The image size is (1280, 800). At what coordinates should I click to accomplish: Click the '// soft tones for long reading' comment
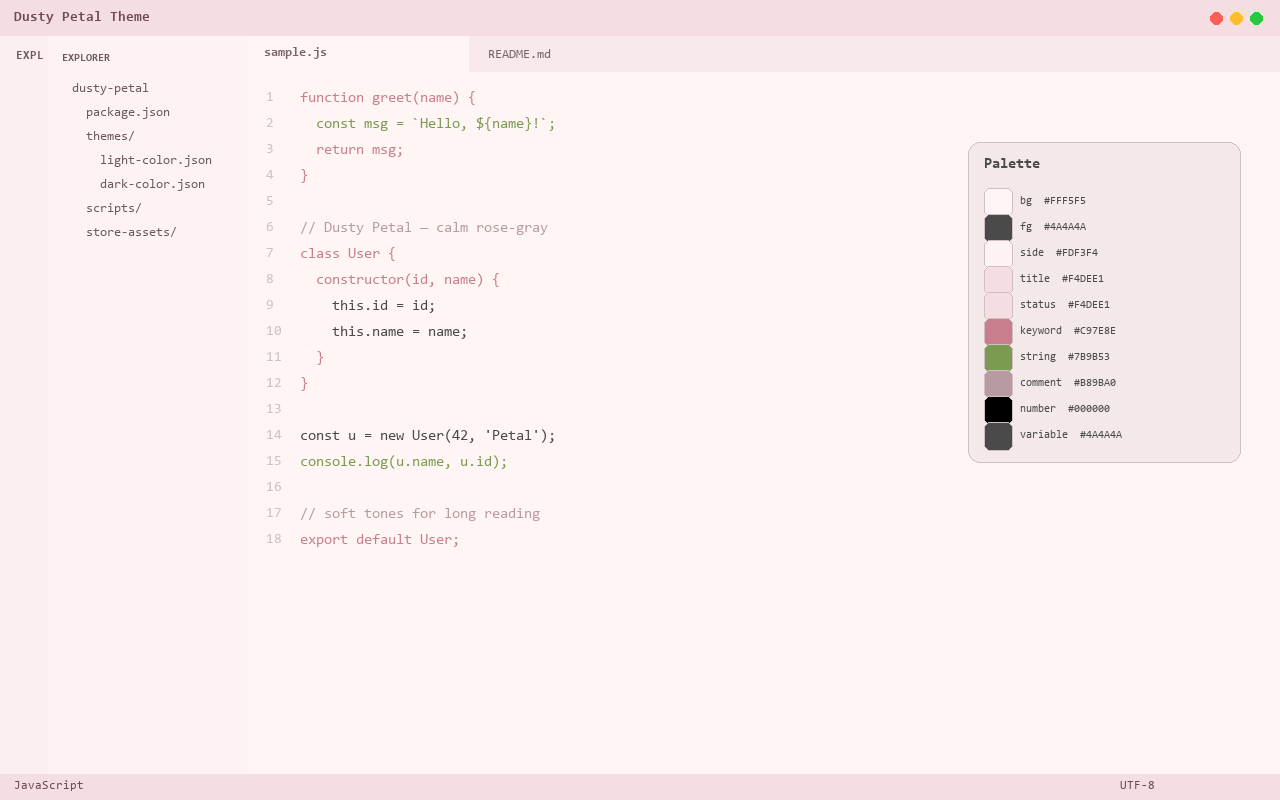420,513
